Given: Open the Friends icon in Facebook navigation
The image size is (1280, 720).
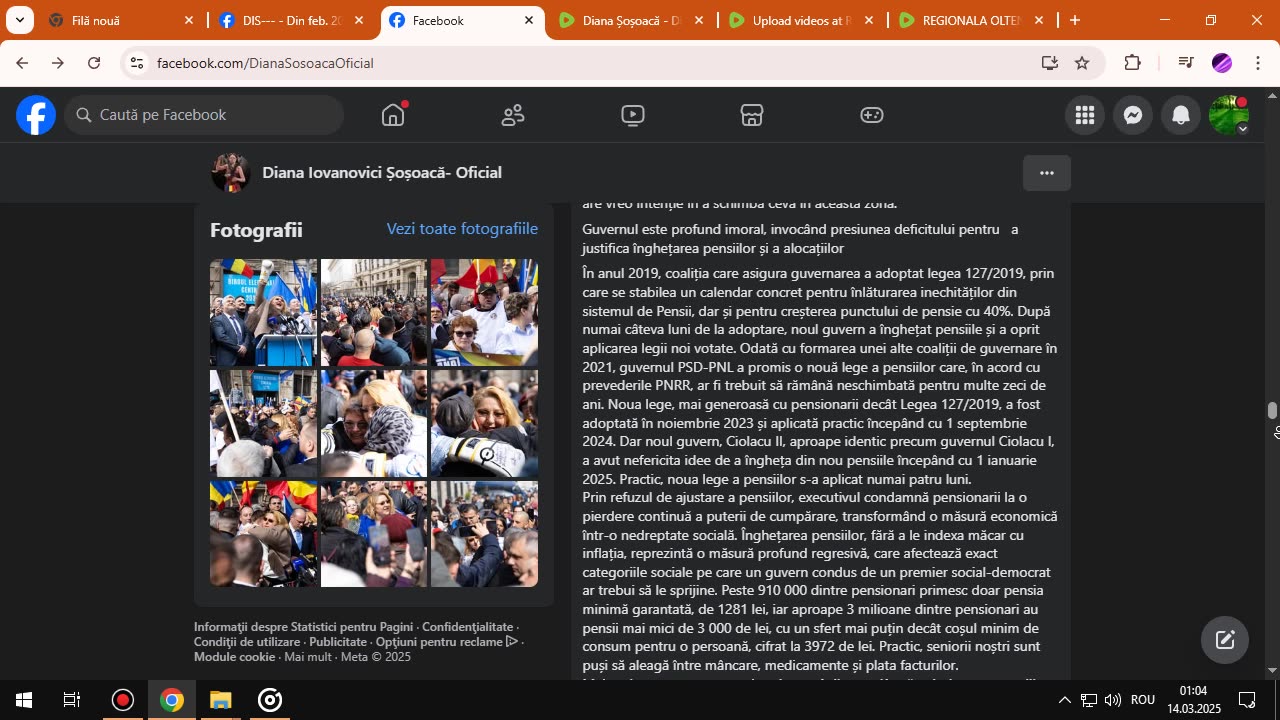Looking at the screenshot, I should 513,115.
